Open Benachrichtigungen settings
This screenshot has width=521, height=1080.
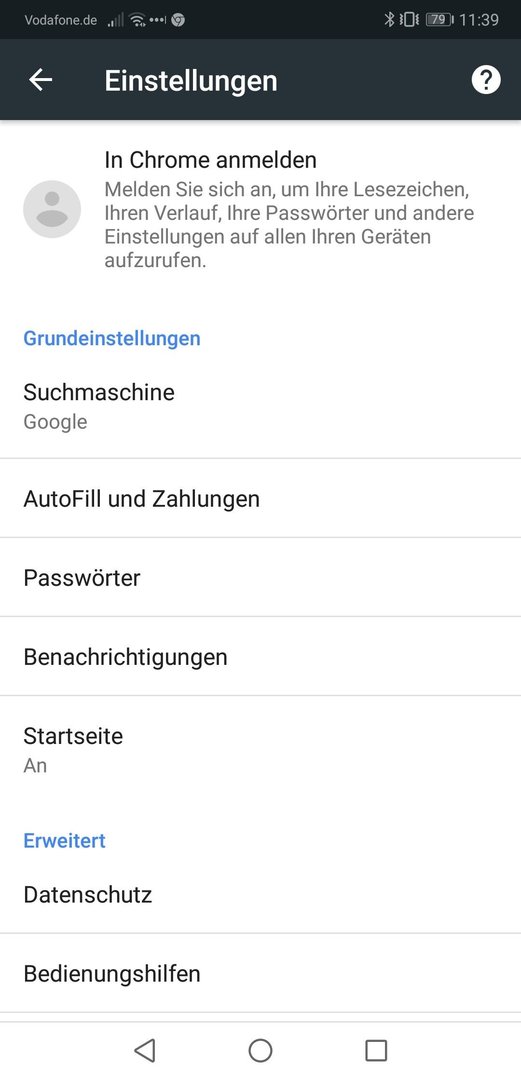coord(260,656)
